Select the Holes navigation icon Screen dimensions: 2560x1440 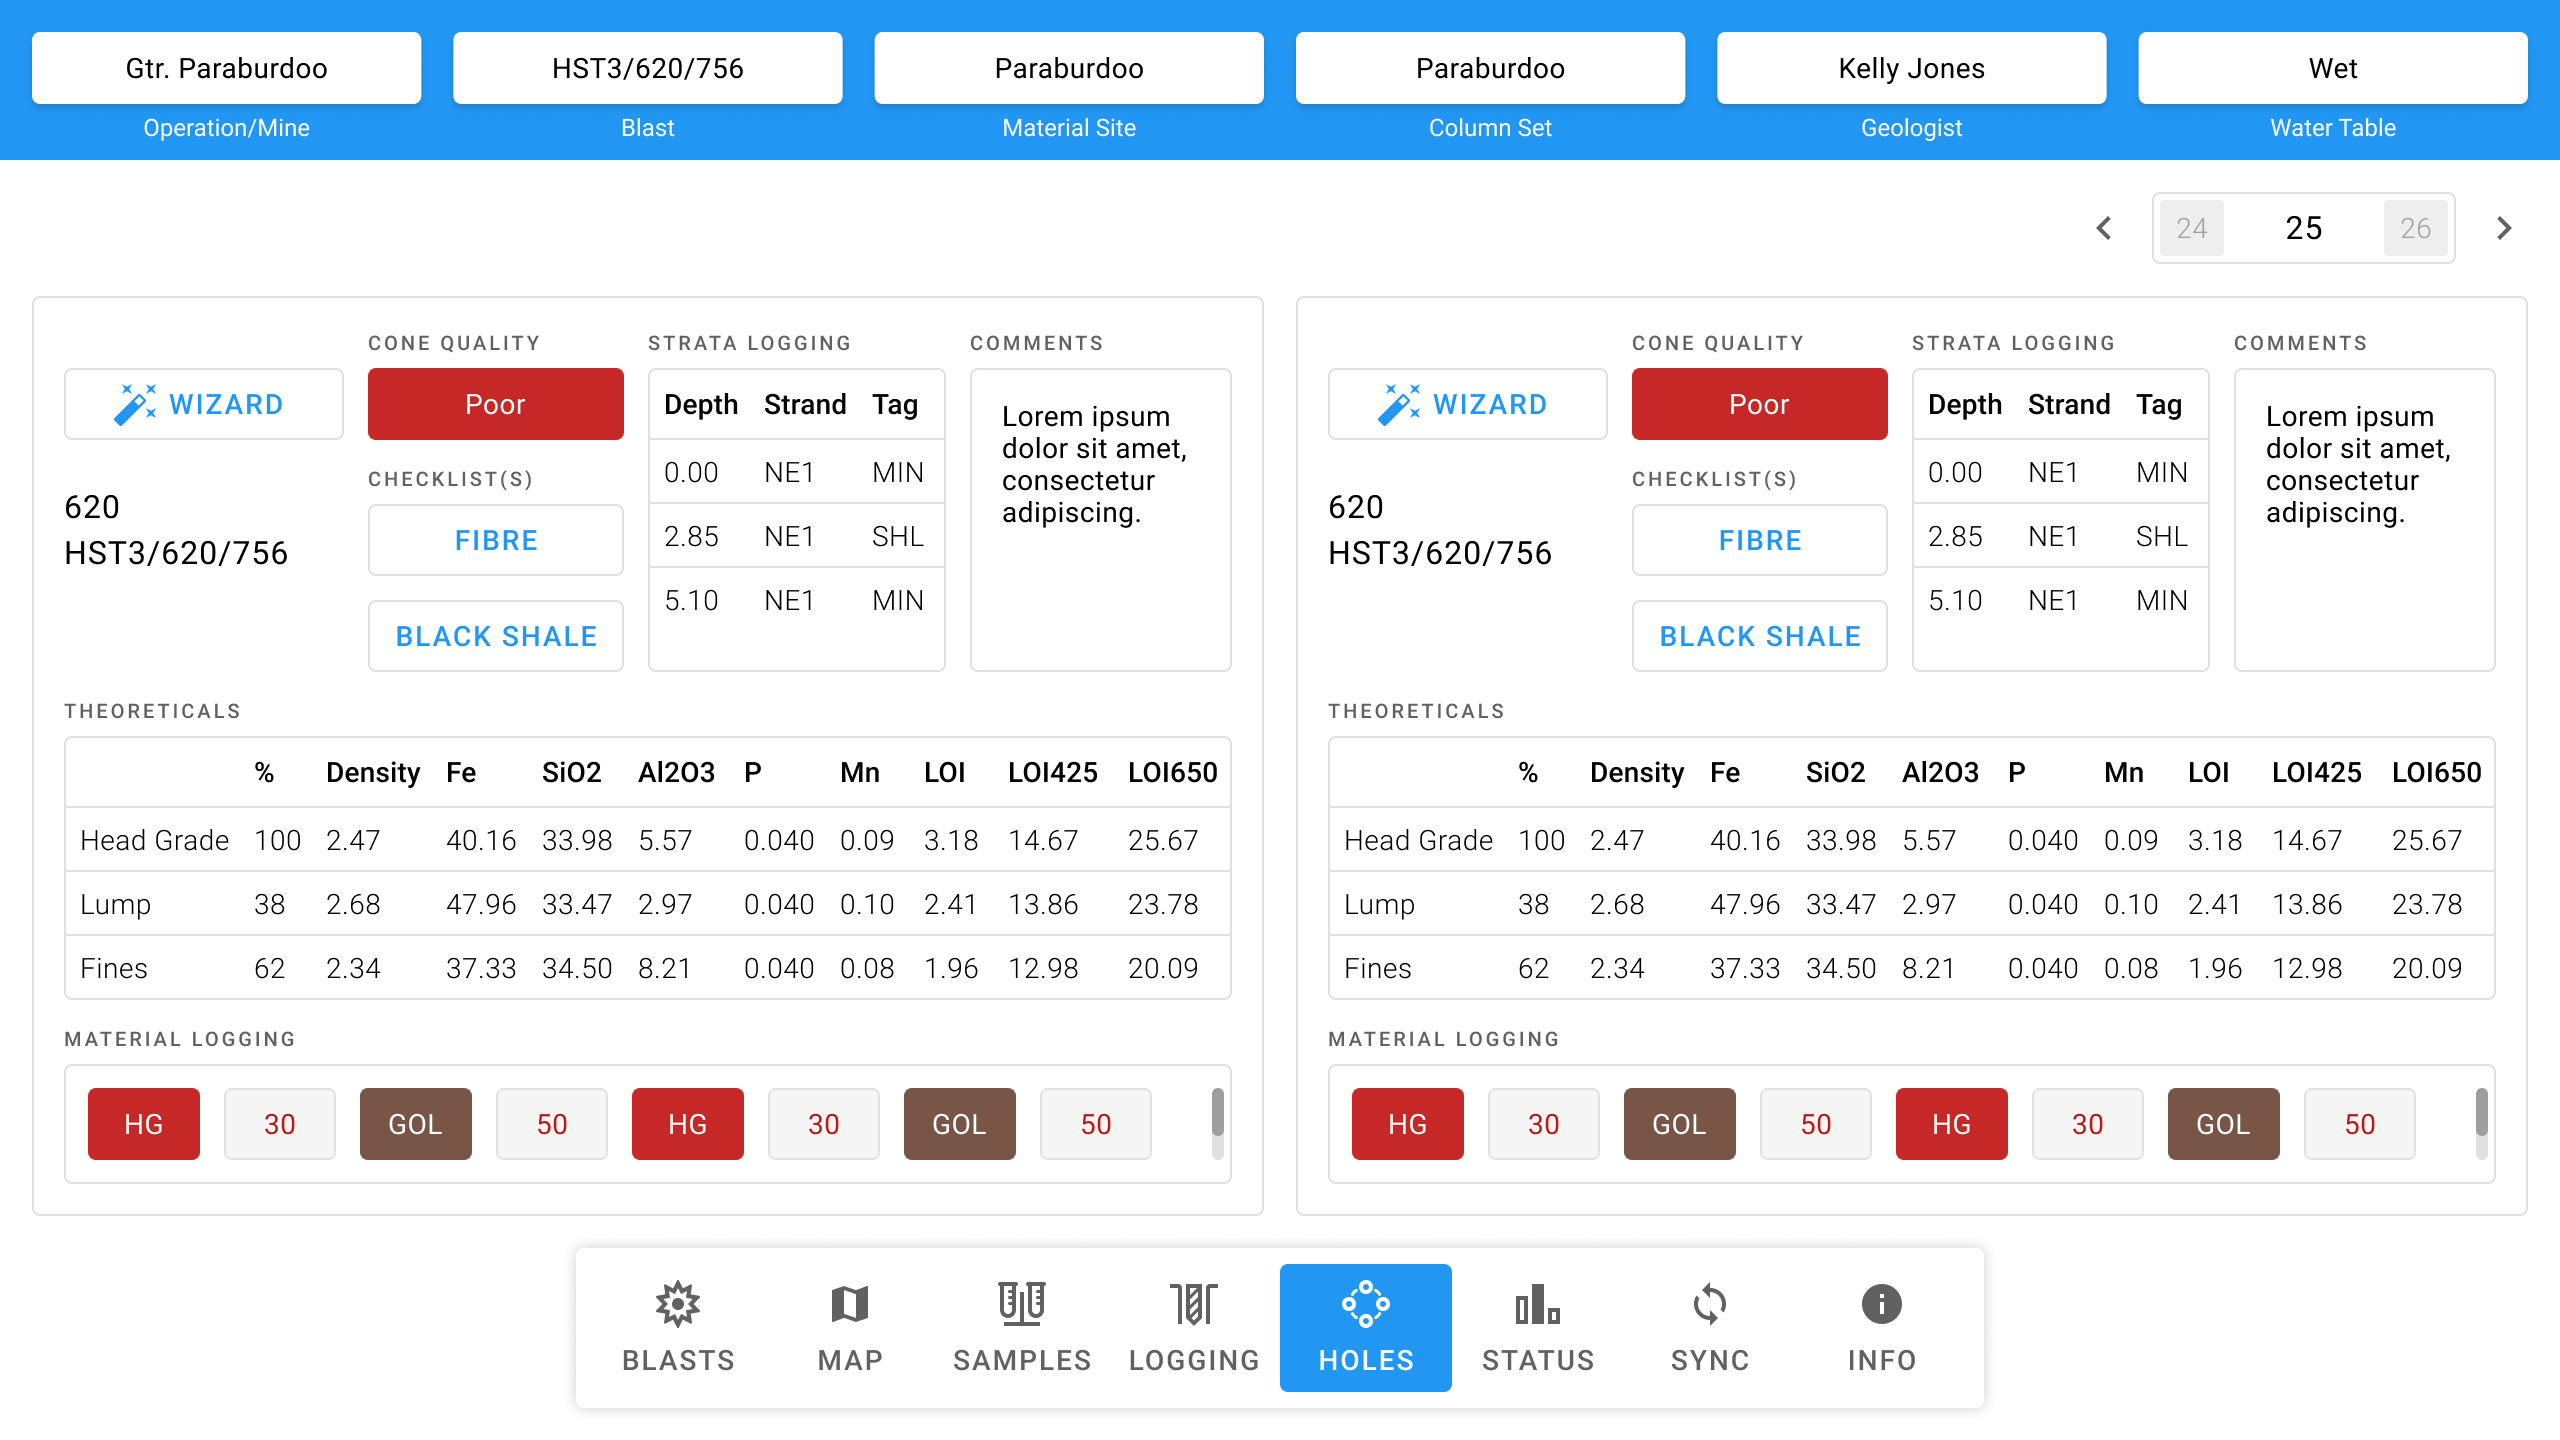[1366, 1304]
